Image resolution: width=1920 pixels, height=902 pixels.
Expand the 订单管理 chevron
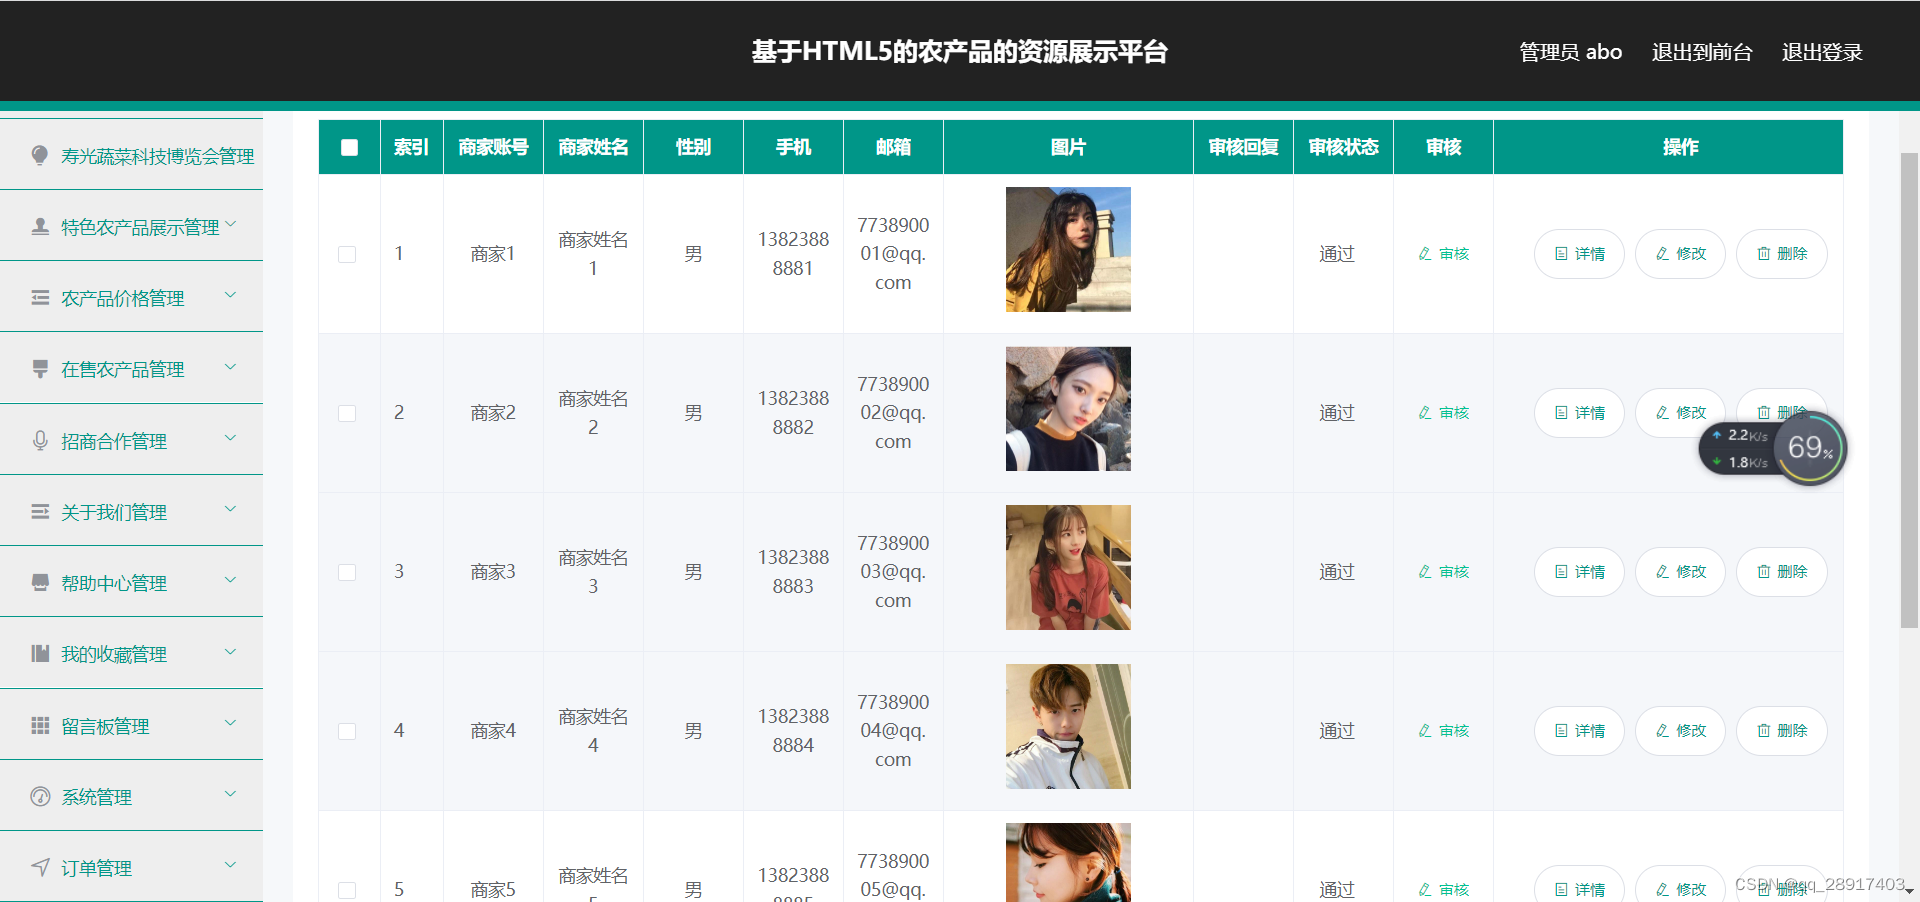[x=231, y=865]
